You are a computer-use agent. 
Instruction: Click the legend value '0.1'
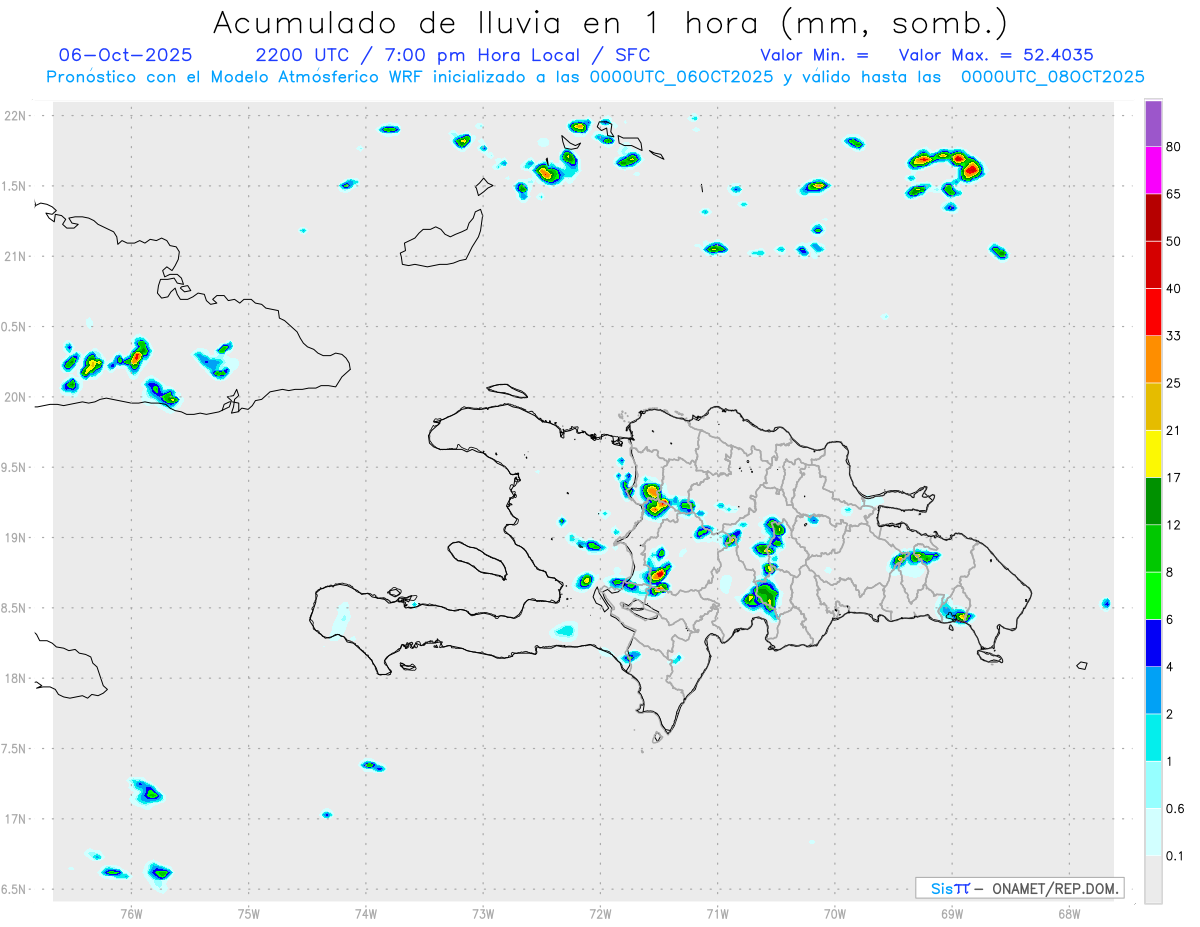[1176, 856]
